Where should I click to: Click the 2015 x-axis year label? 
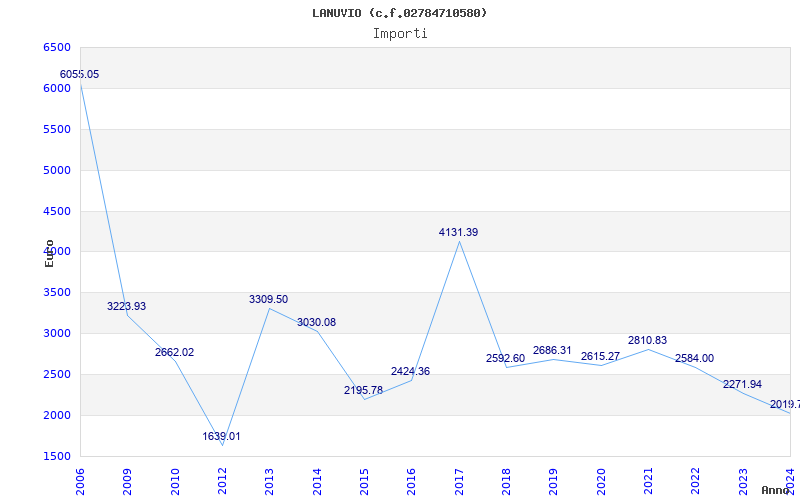(364, 482)
